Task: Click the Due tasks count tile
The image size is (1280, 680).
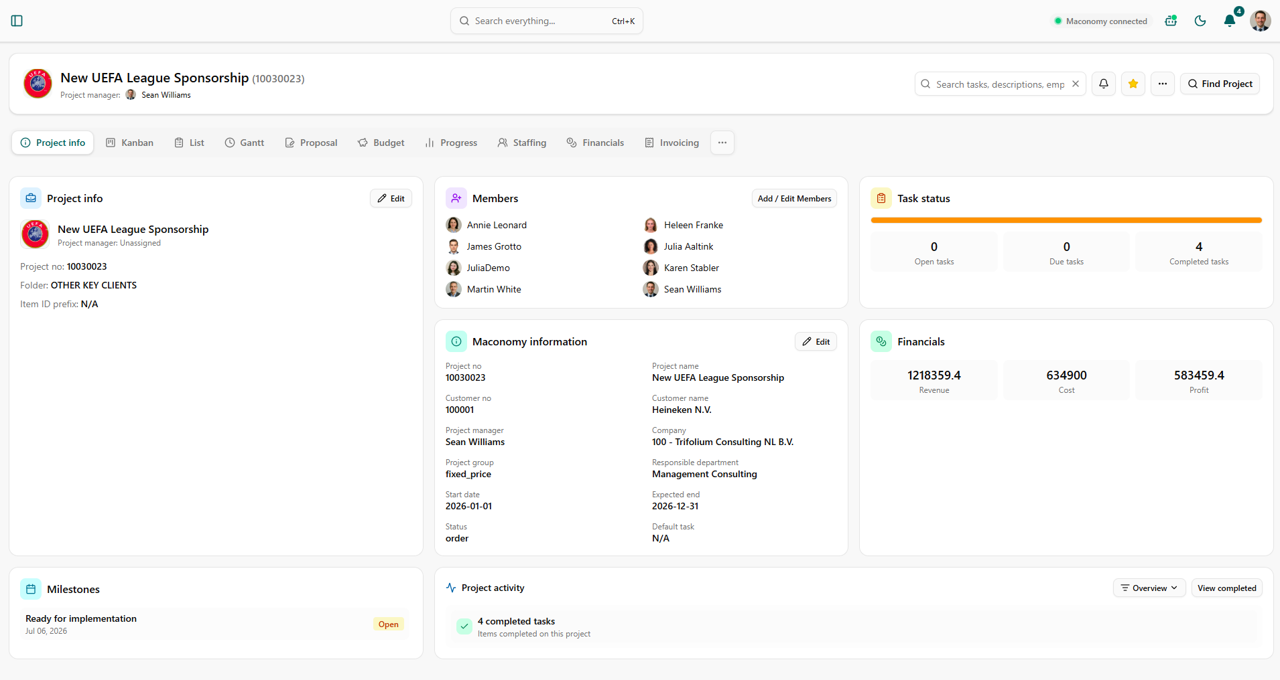Action: pos(1066,252)
